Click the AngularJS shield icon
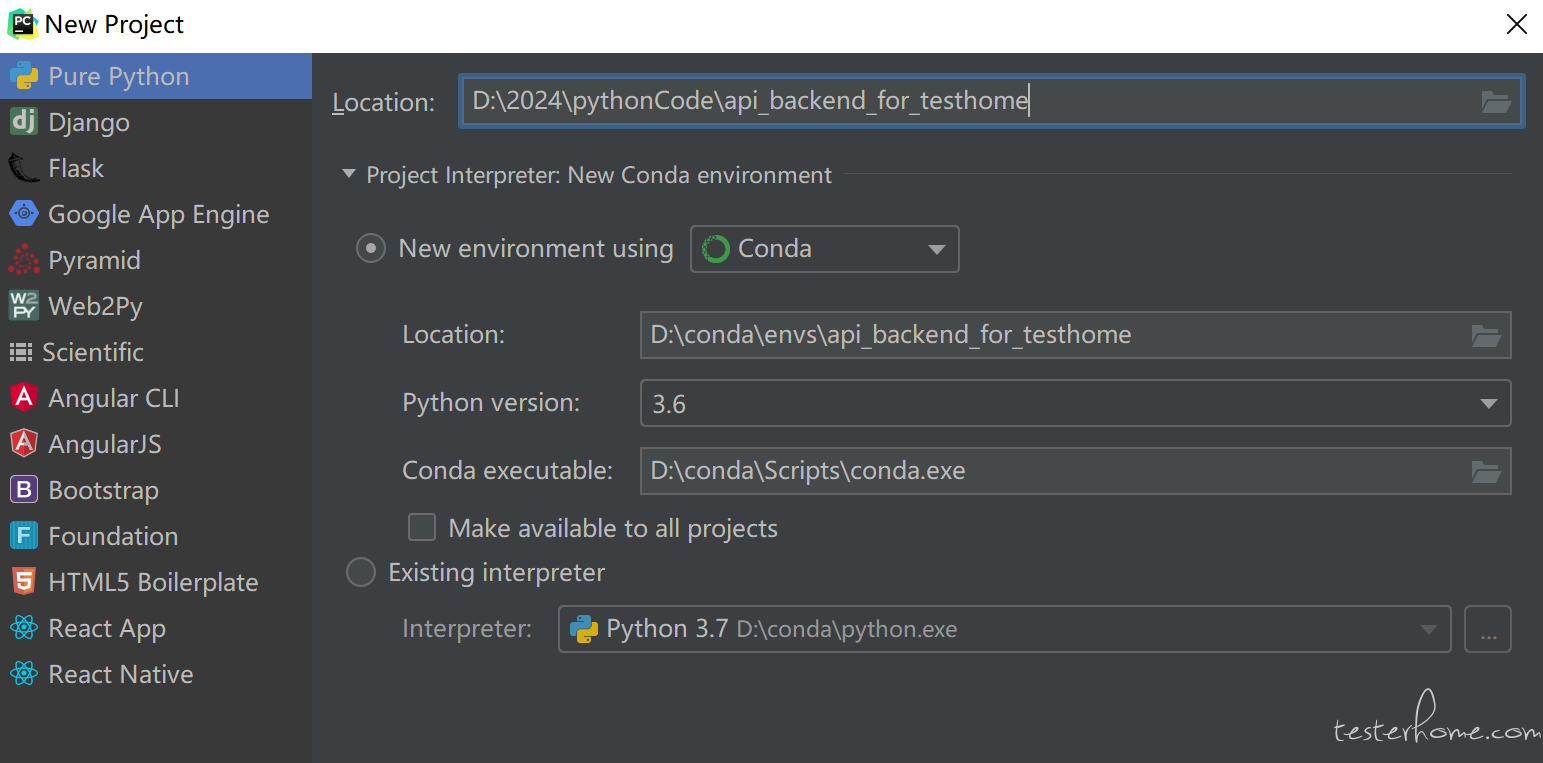1543x763 pixels. [x=24, y=444]
